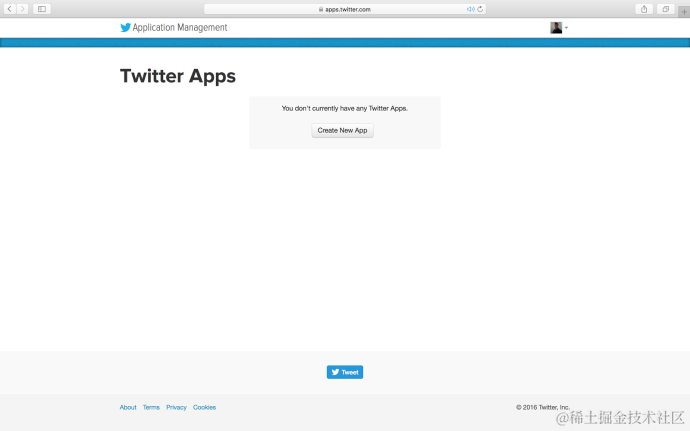Click the apps.twitter.com address bar
The image size is (690, 431).
coord(345,9)
